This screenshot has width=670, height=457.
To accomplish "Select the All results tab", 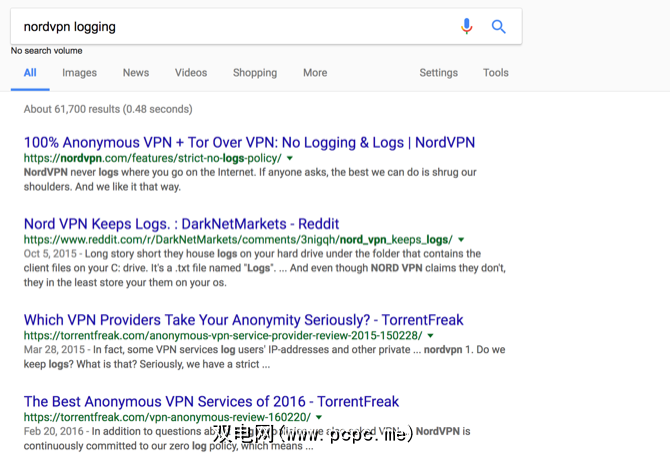I will click(30, 73).
